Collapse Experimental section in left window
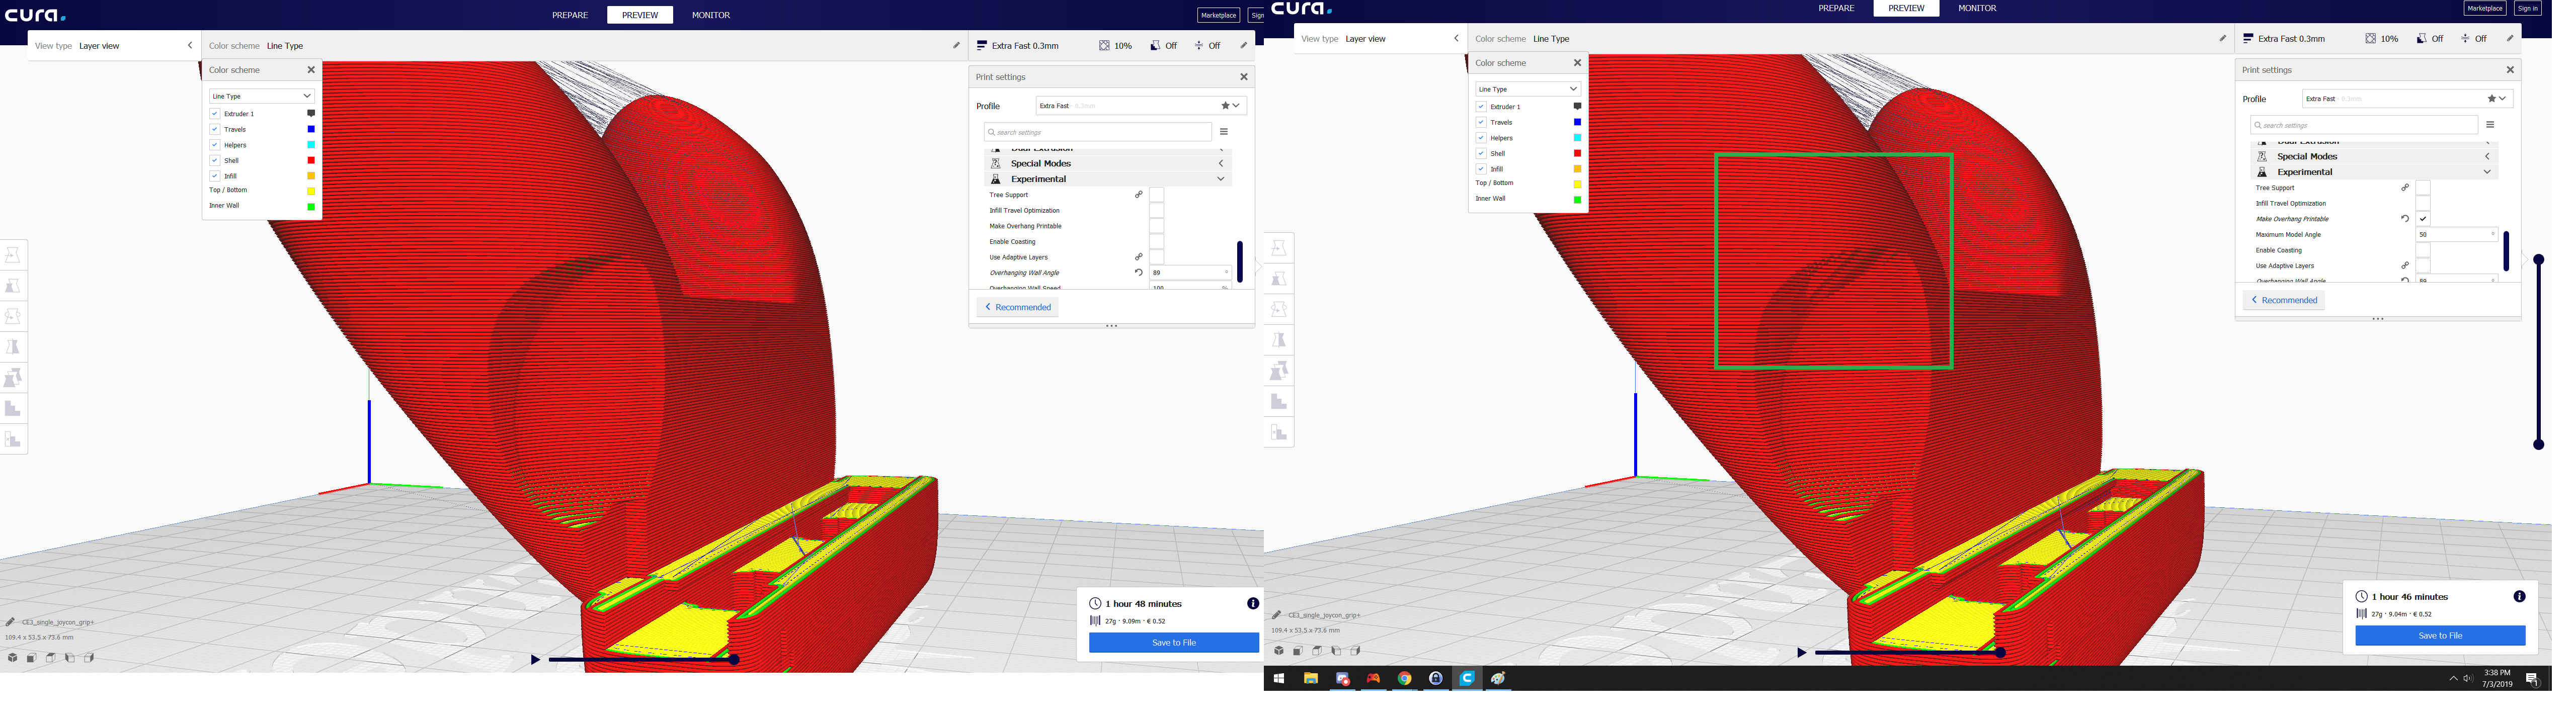The height and width of the screenshot is (724, 2576). (x=1108, y=179)
